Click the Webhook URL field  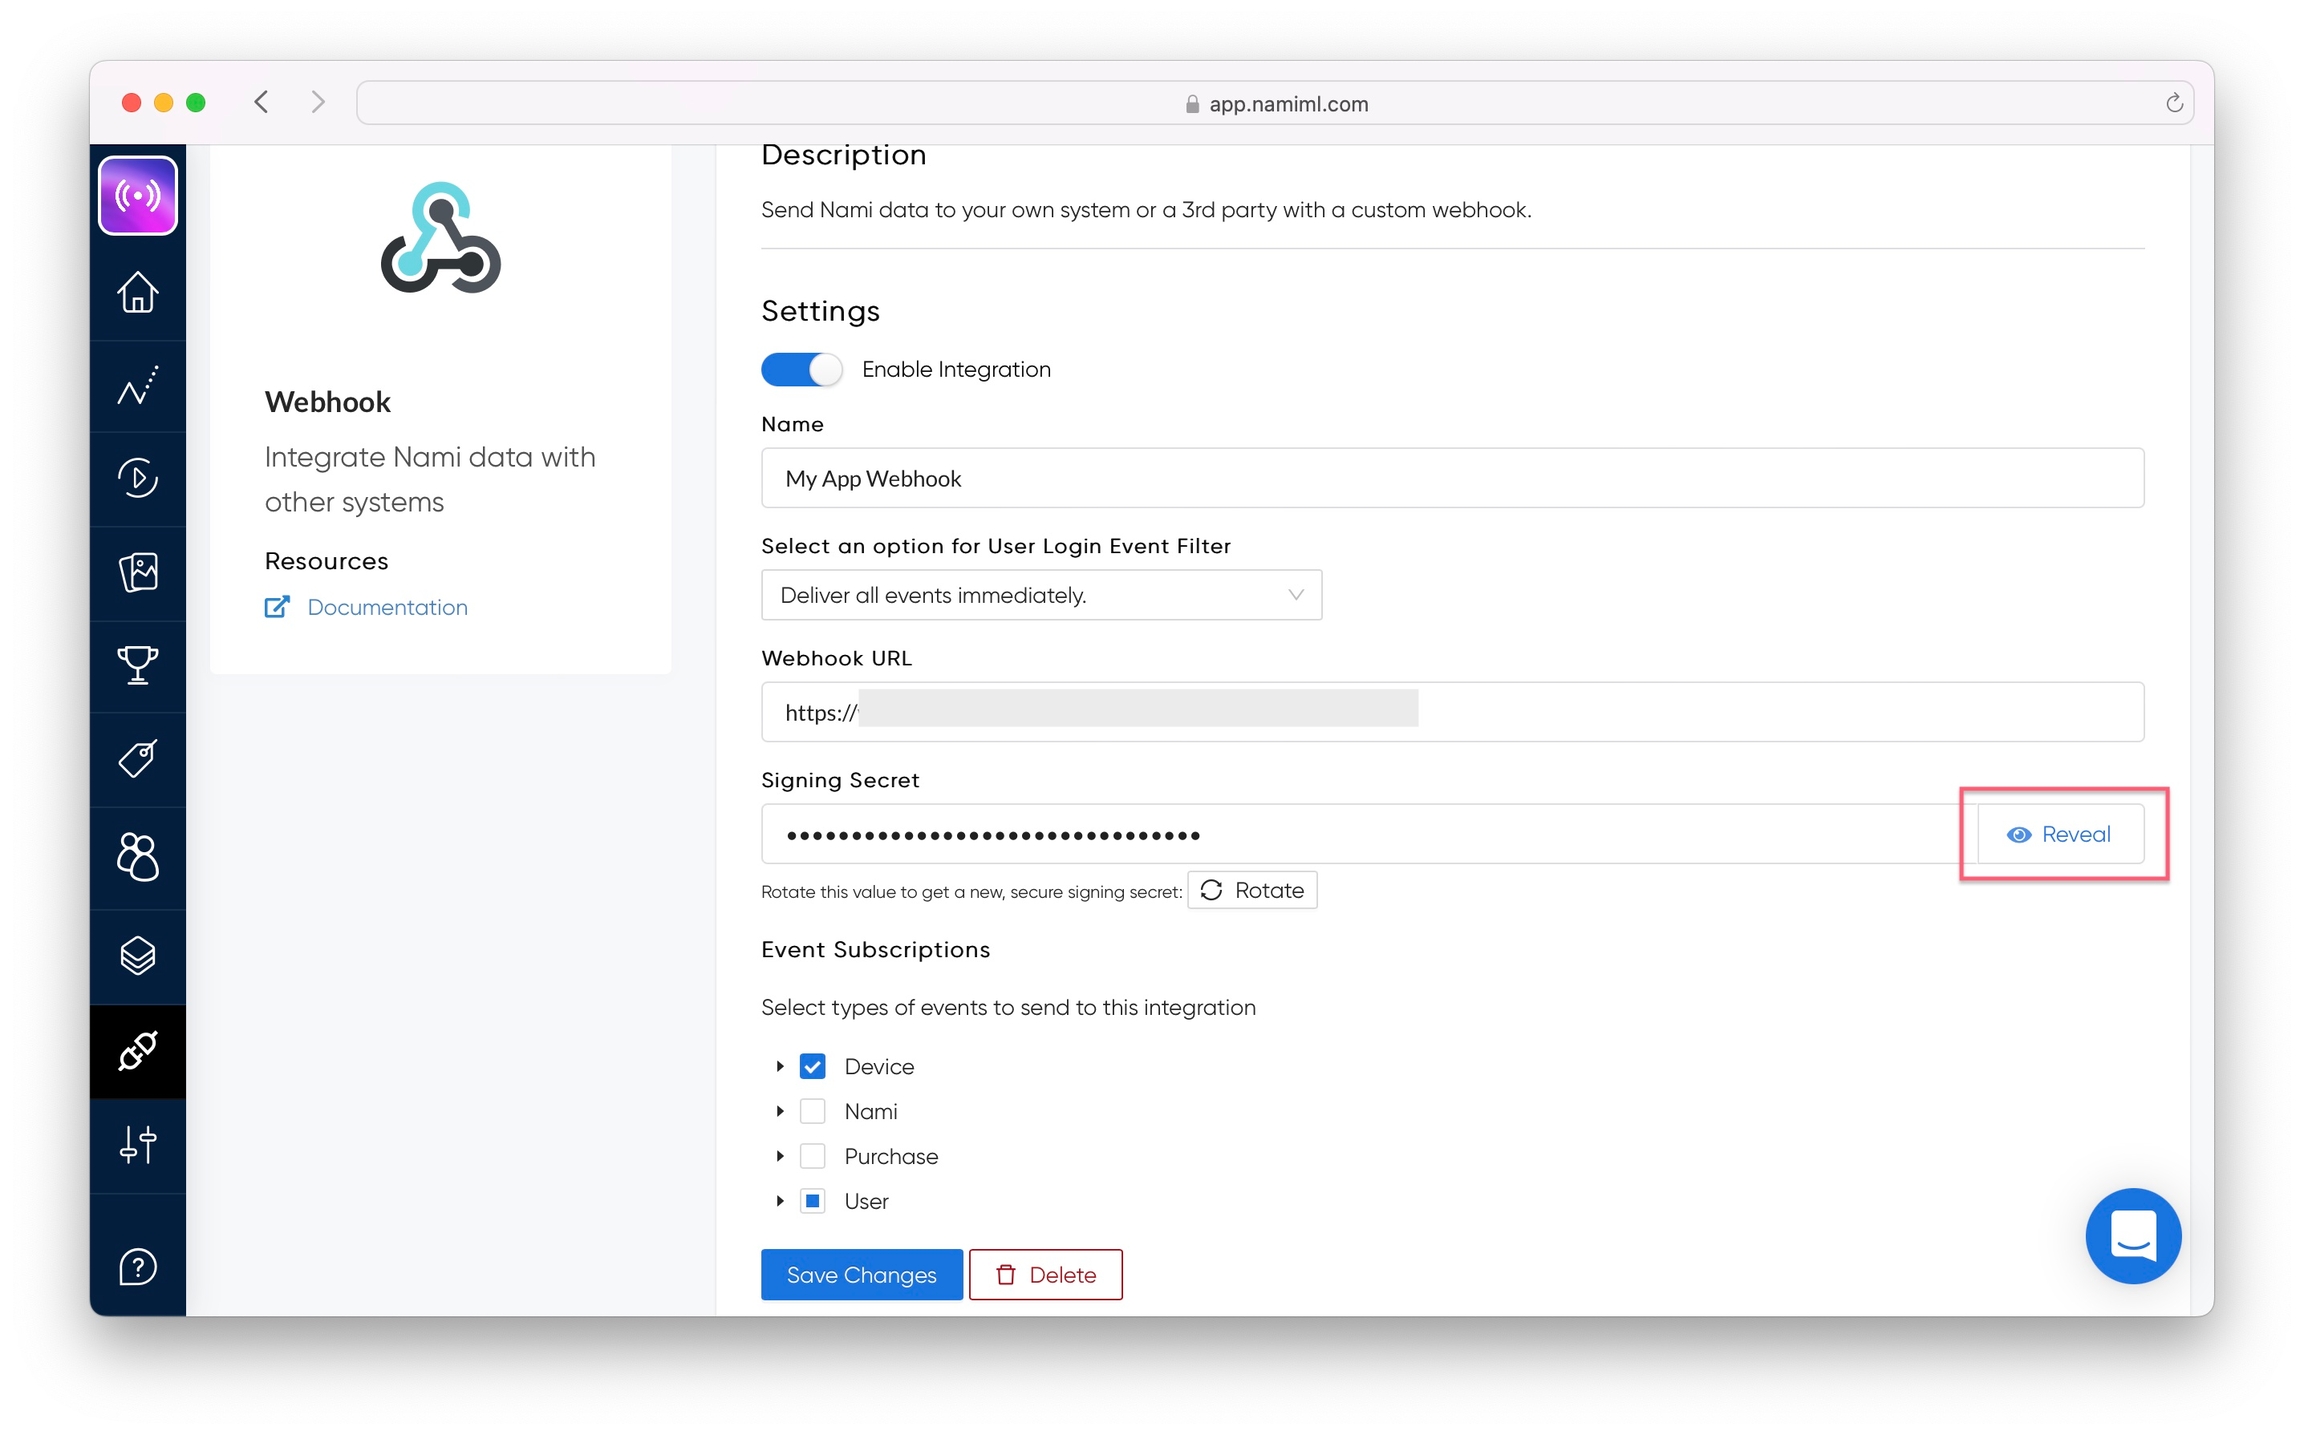[x=1452, y=712]
